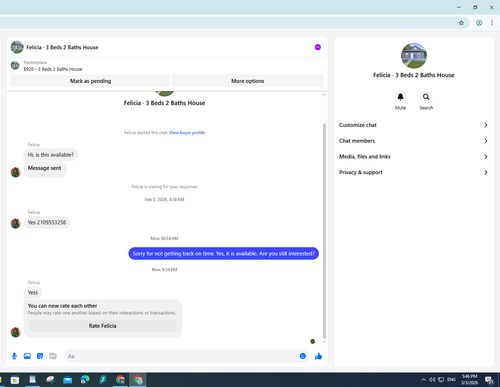This screenshot has width=500, height=387.
Task: Click the Search magnifier icon in chat info
Action: [x=426, y=97]
